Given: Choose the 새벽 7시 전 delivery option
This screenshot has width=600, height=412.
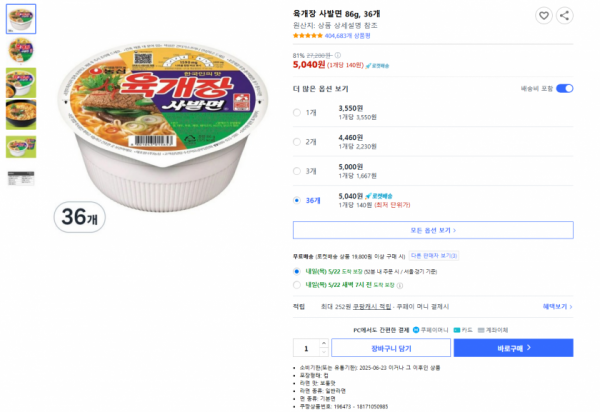Looking at the screenshot, I should (x=297, y=285).
